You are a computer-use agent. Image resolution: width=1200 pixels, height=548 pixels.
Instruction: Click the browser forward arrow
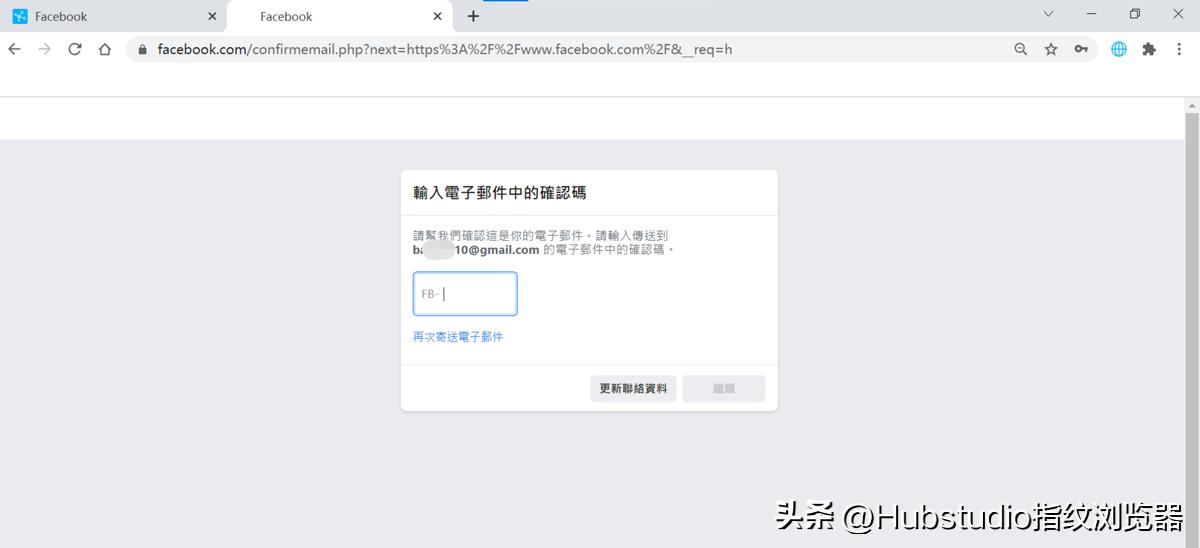tap(44, 49)
